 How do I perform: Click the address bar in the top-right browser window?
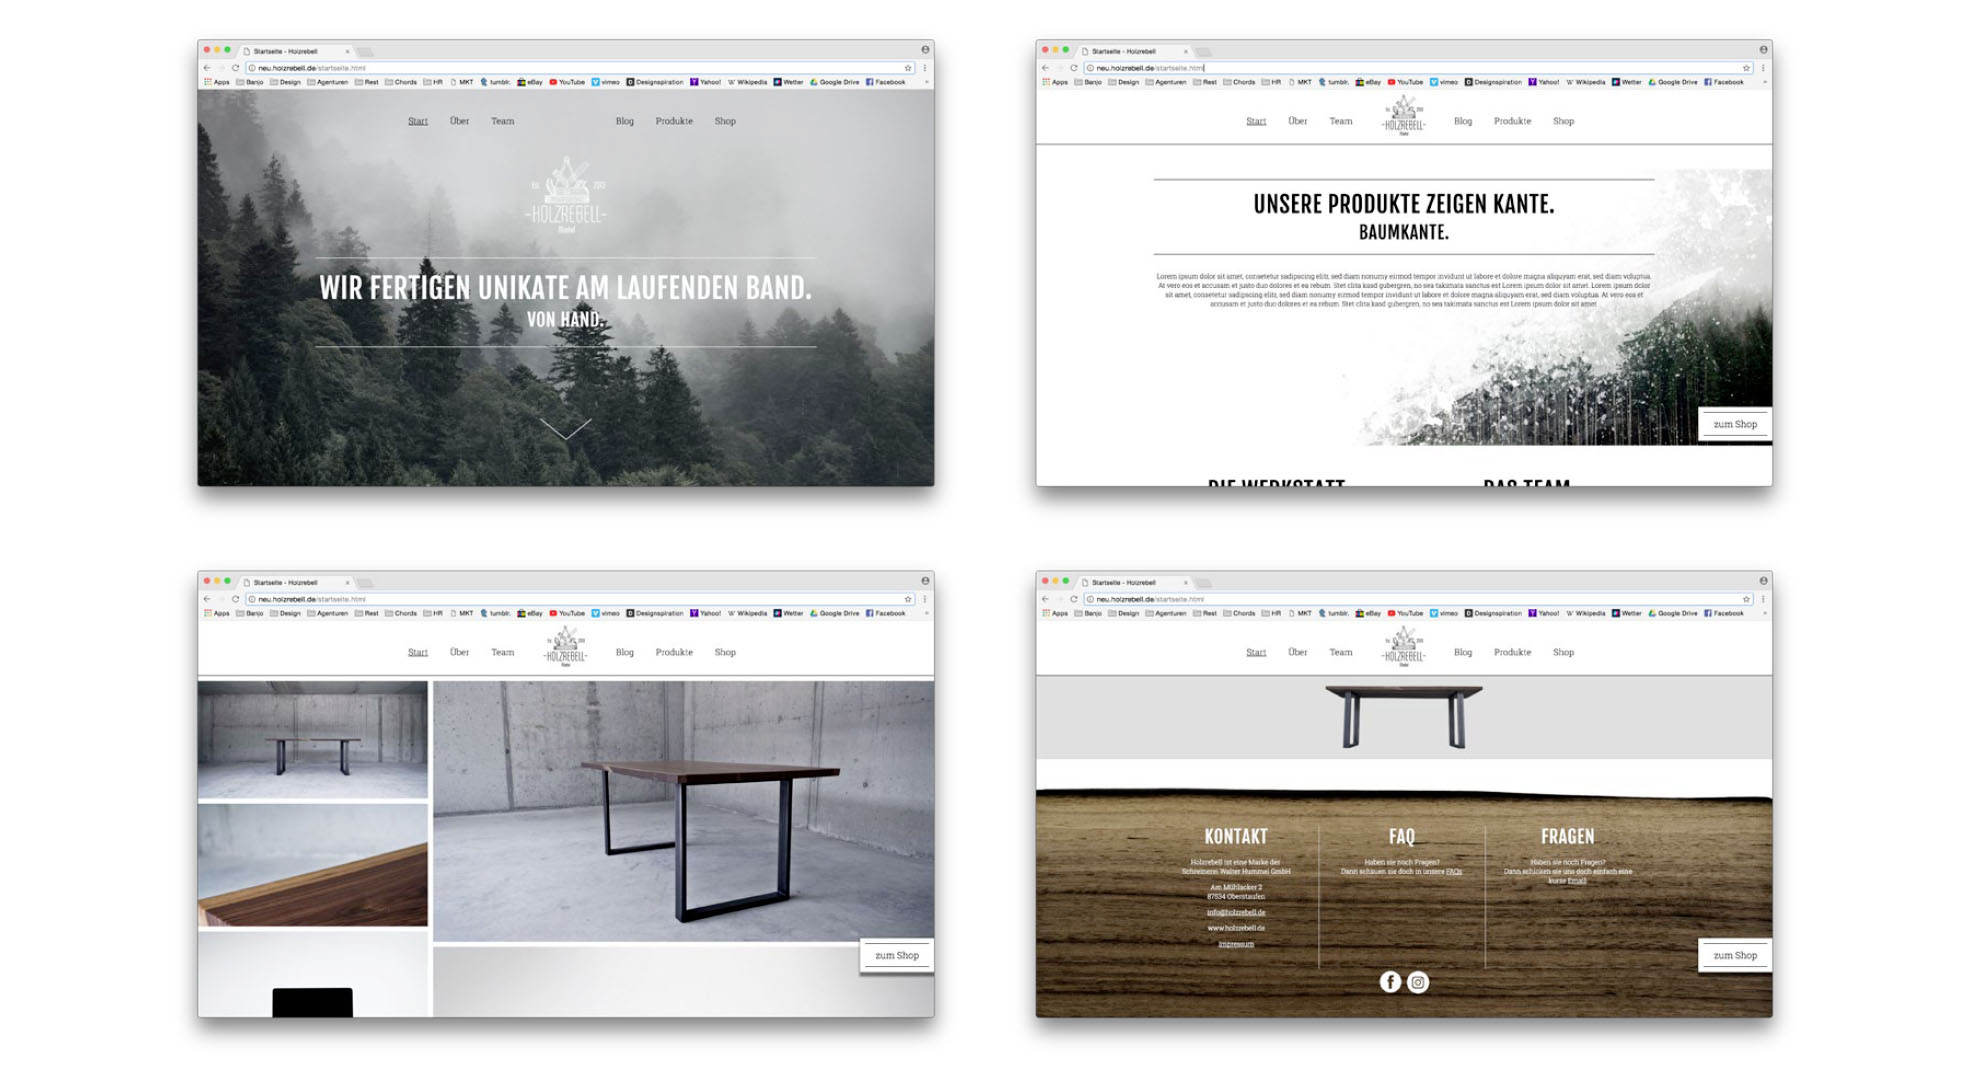tap(1400, 68)
